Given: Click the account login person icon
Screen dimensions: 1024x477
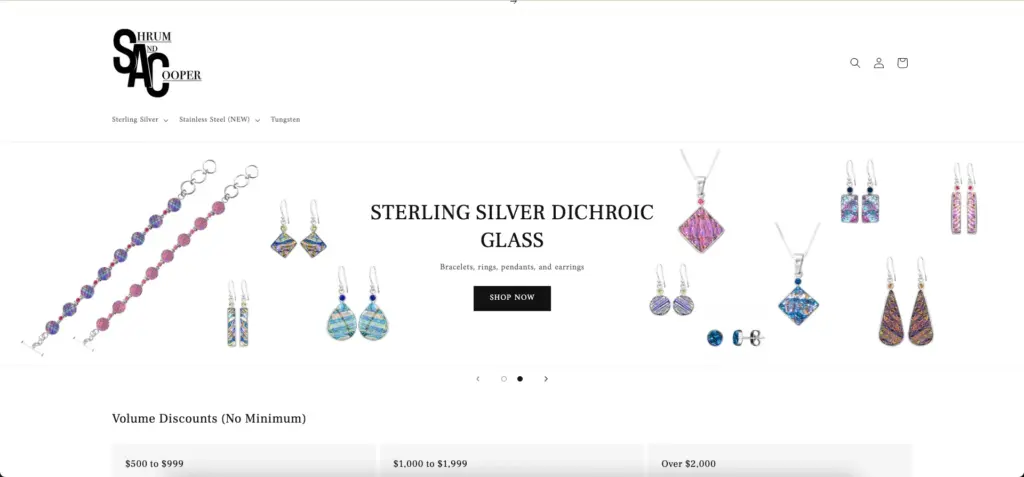Looking at the screenshot, I should 879,63.
